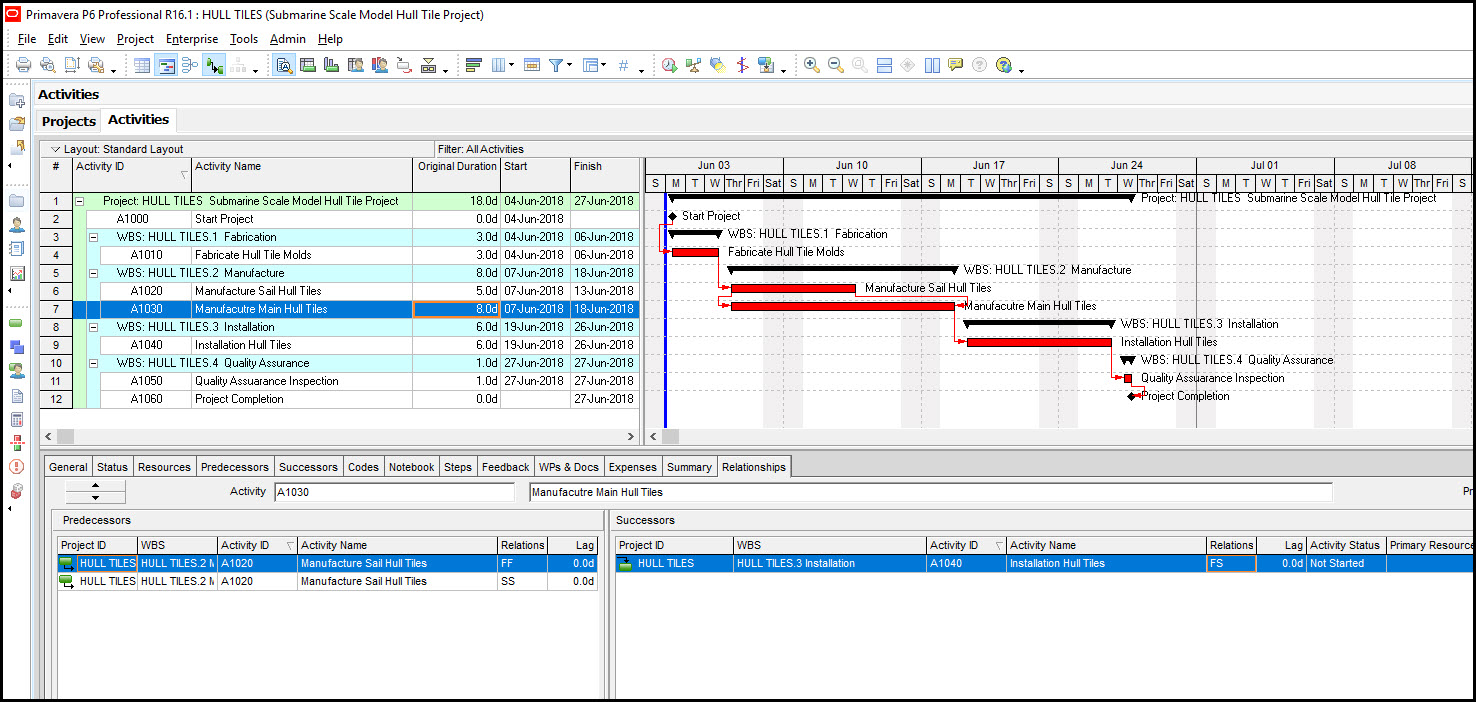Screen dimensions: 1476x702
Task: Open the Columns icon in the toolbar
Action: 499,65
